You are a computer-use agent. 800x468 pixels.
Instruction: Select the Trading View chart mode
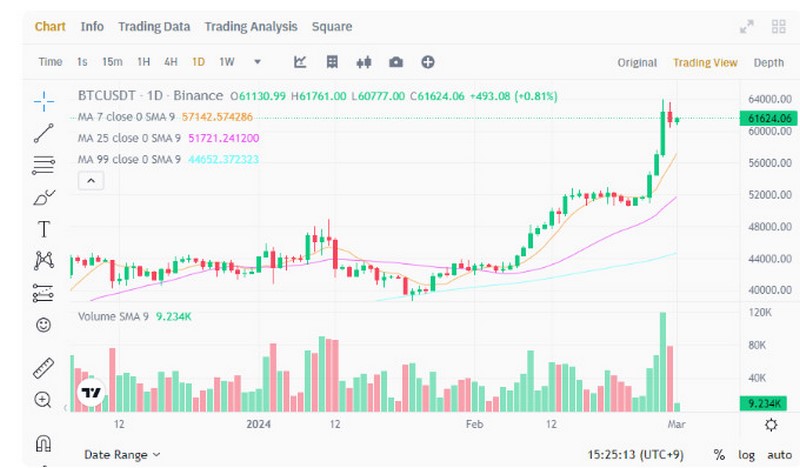(705, 63)
